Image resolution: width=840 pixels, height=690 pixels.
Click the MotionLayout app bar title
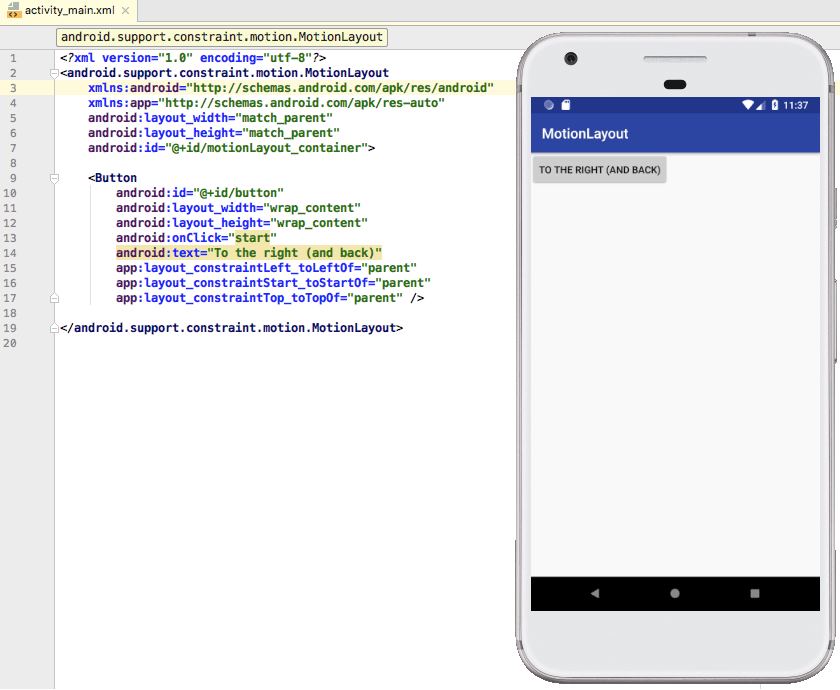tap(585, 134)
